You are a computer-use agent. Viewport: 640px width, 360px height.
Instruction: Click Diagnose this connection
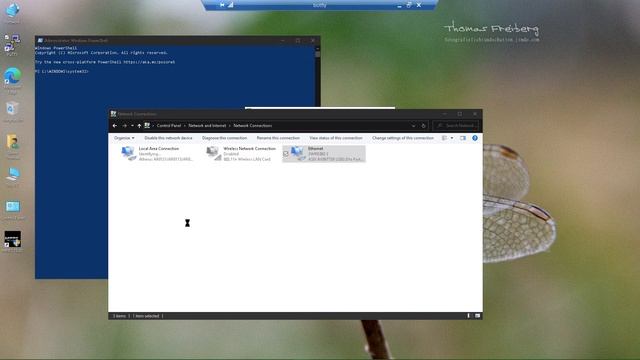click(x=224, y=138)
